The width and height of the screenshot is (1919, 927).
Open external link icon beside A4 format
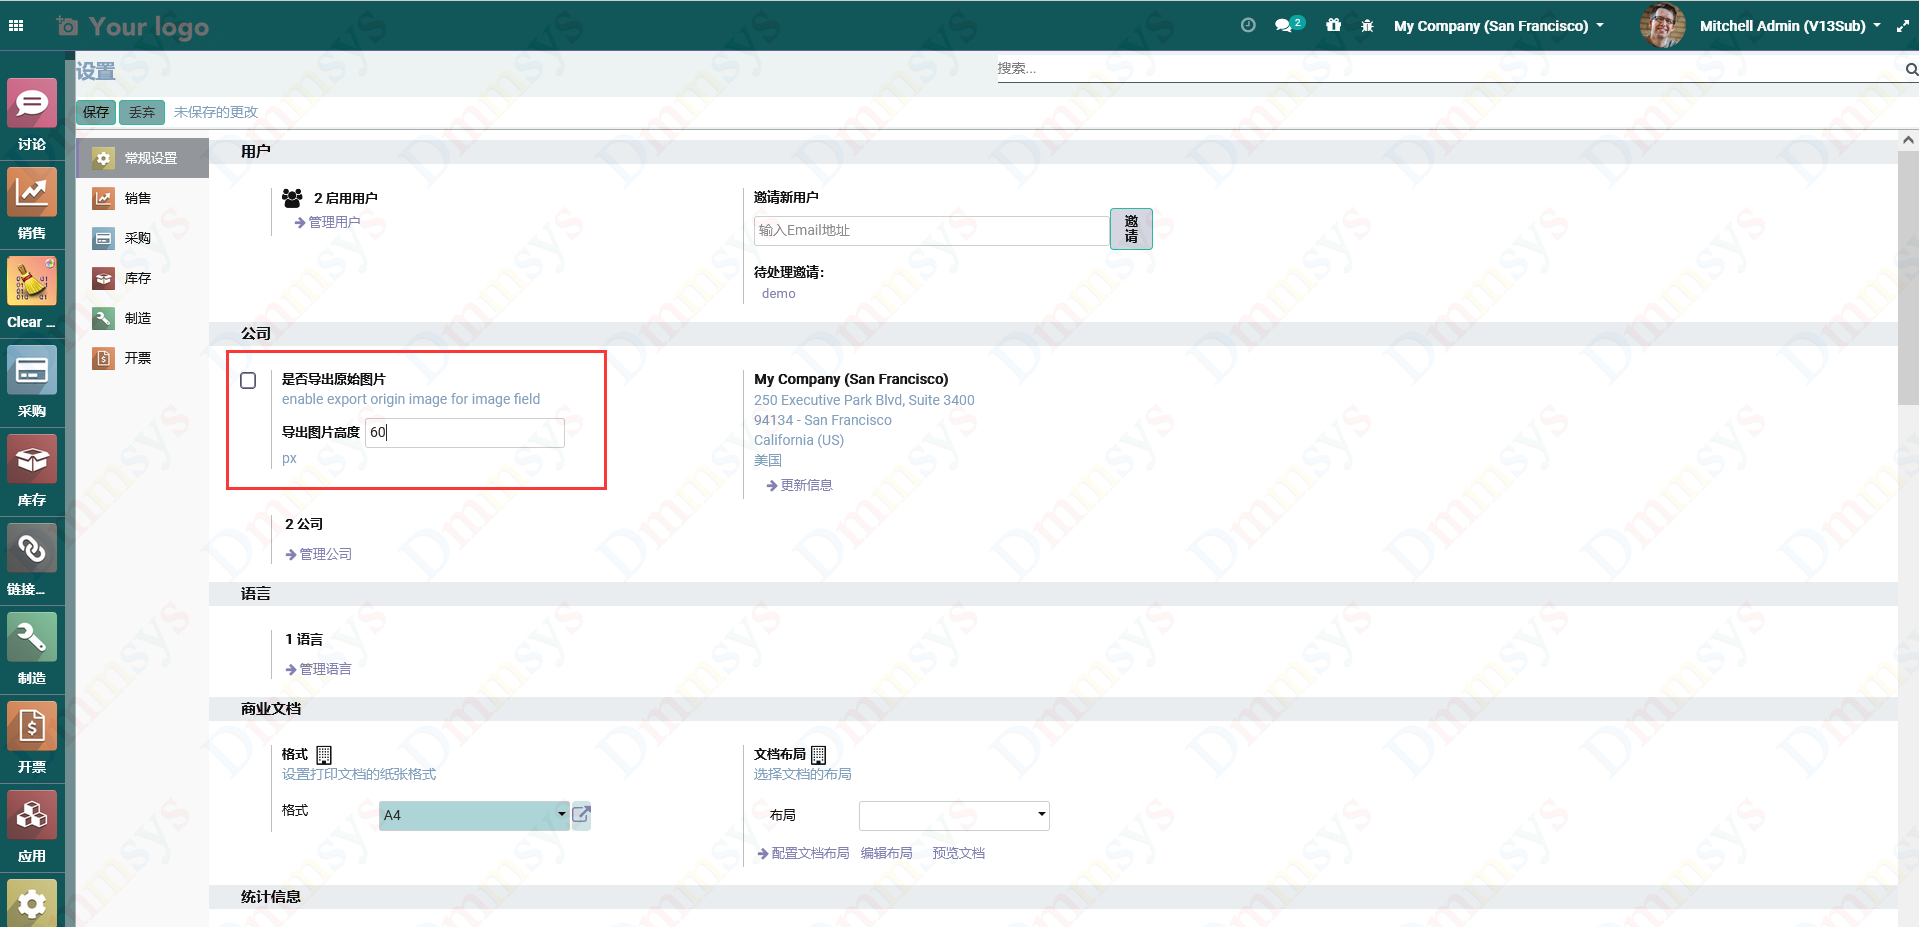click(581, 815)
